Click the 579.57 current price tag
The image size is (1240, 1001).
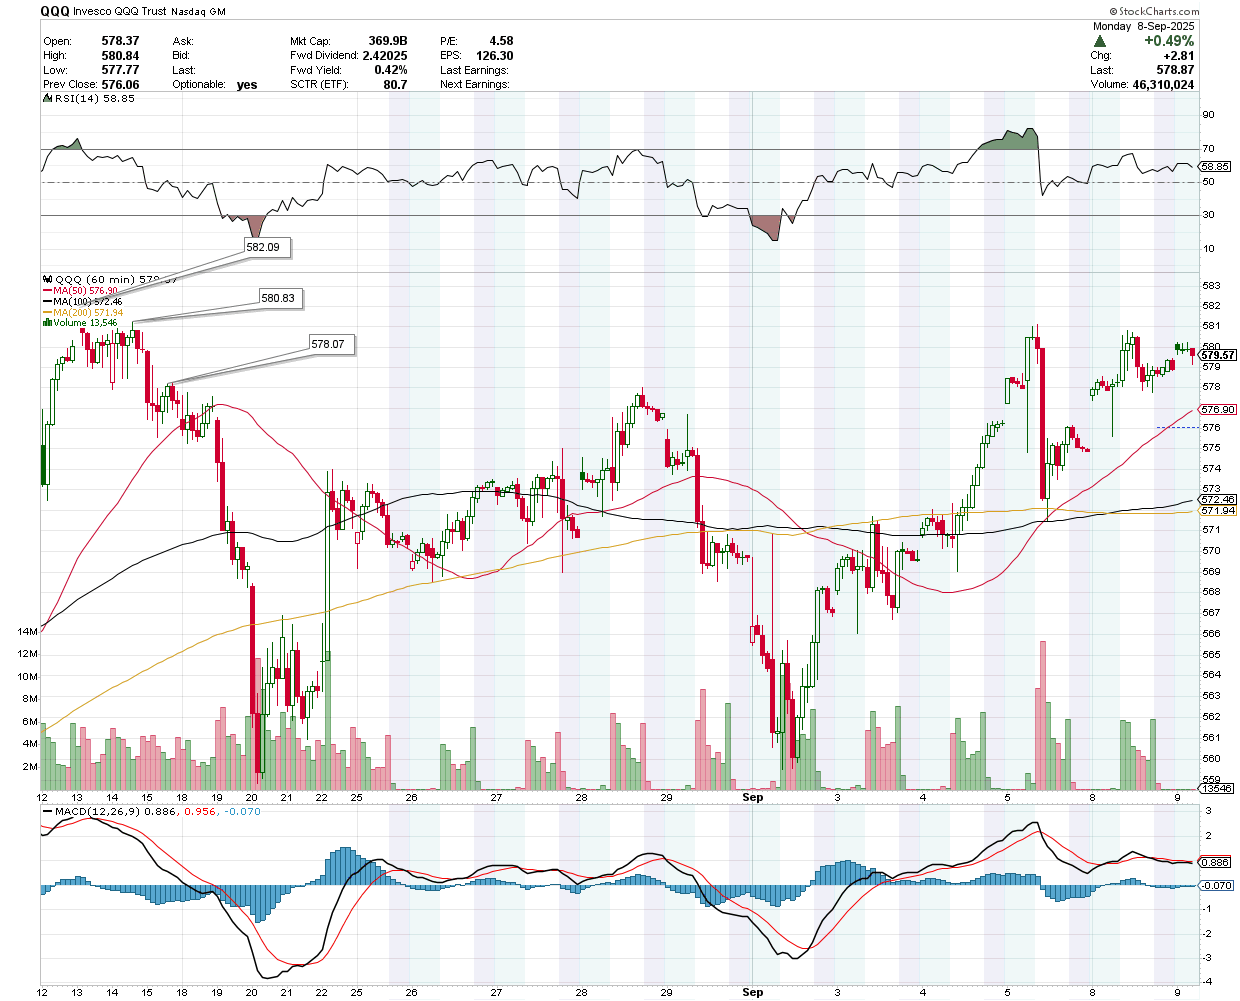coord(1218,355)
